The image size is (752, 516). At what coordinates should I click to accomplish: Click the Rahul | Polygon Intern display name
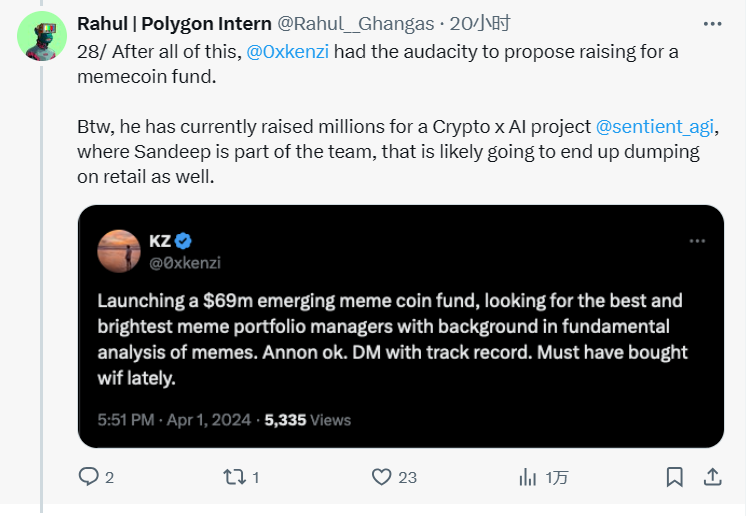point(174,23)
